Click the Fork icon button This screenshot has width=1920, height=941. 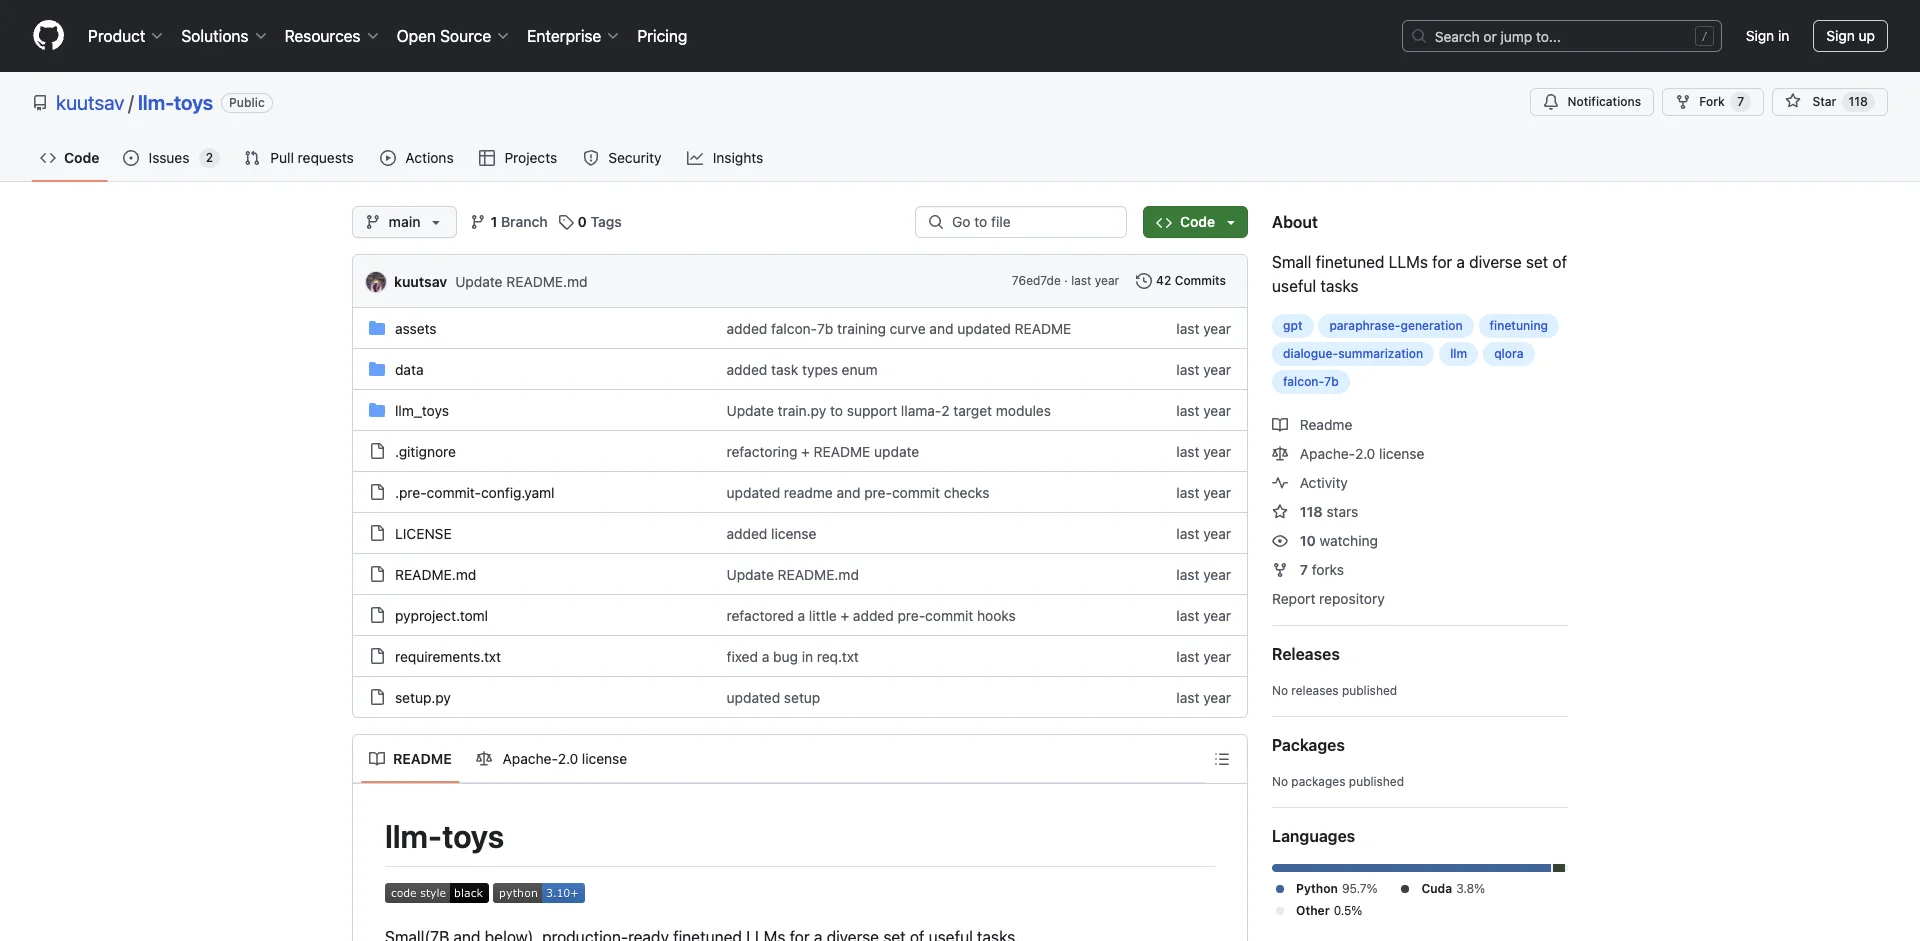coord(1712,102)
